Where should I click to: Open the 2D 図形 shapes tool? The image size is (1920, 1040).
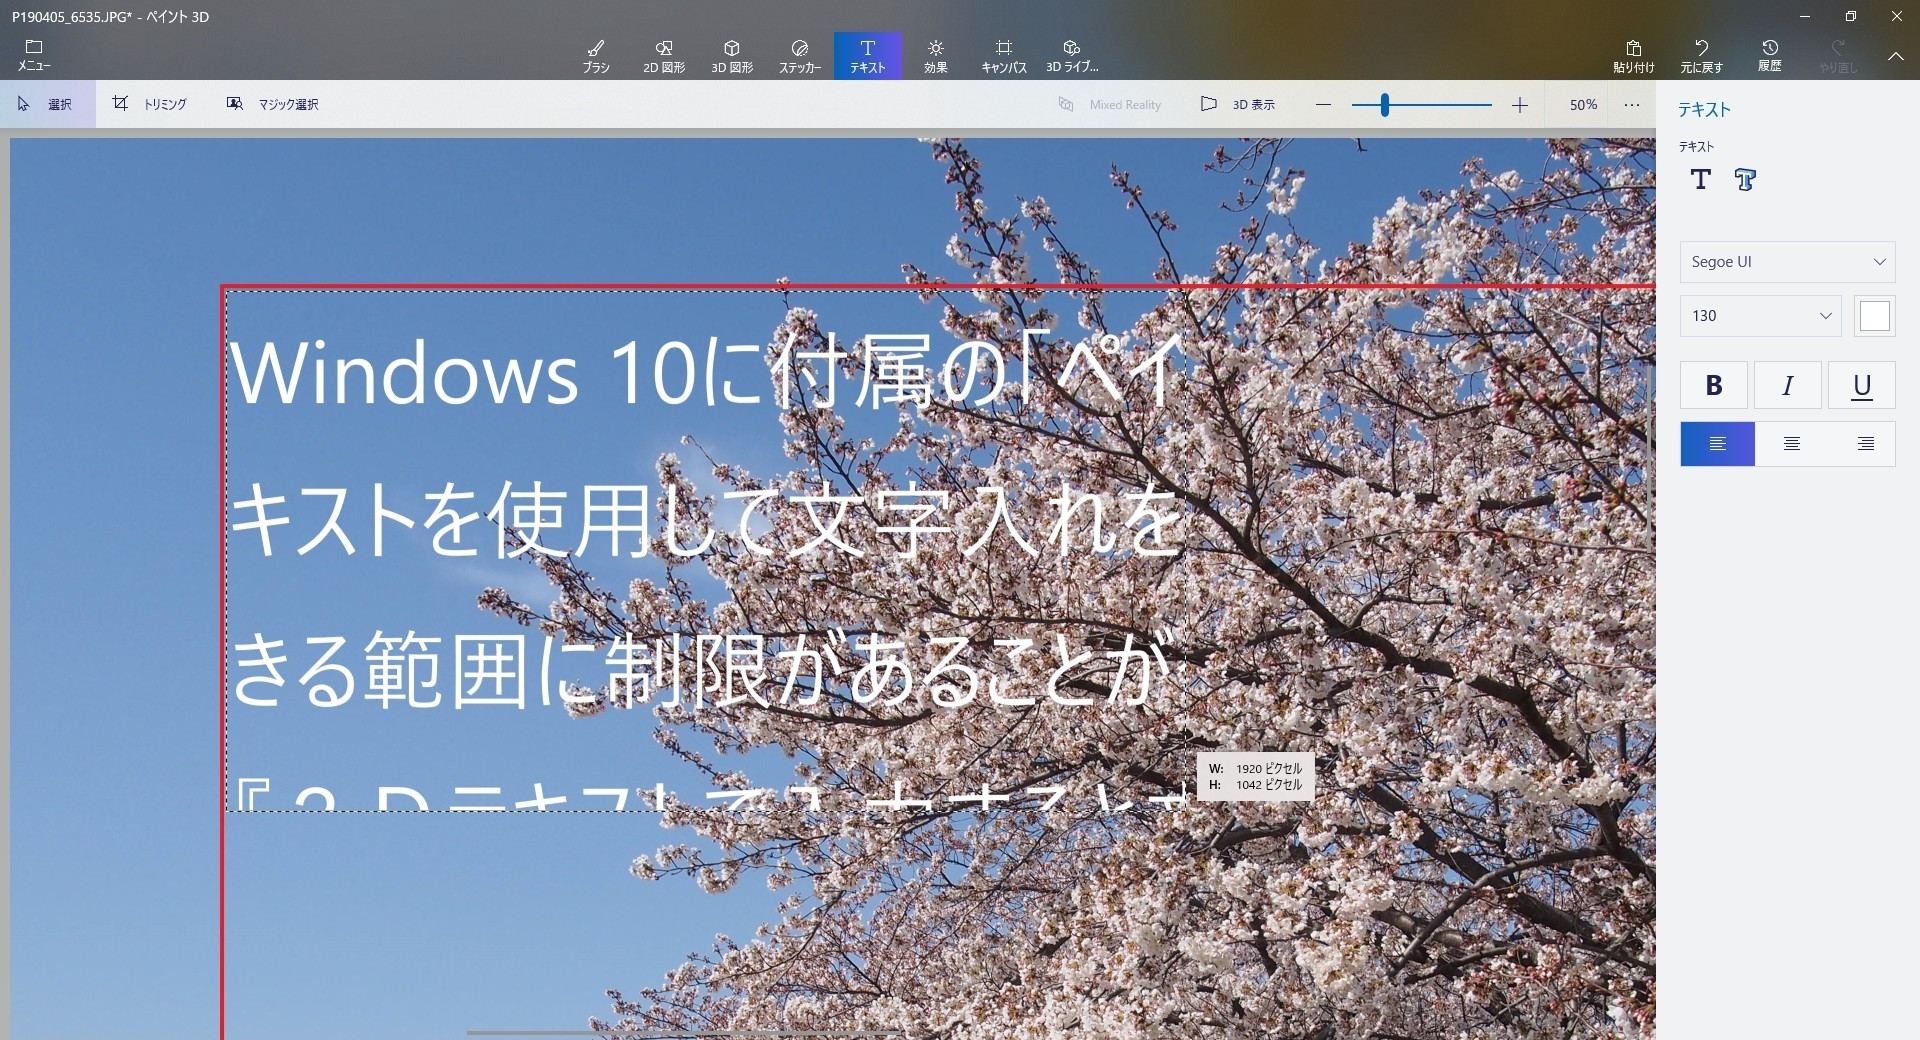point(664,56)
